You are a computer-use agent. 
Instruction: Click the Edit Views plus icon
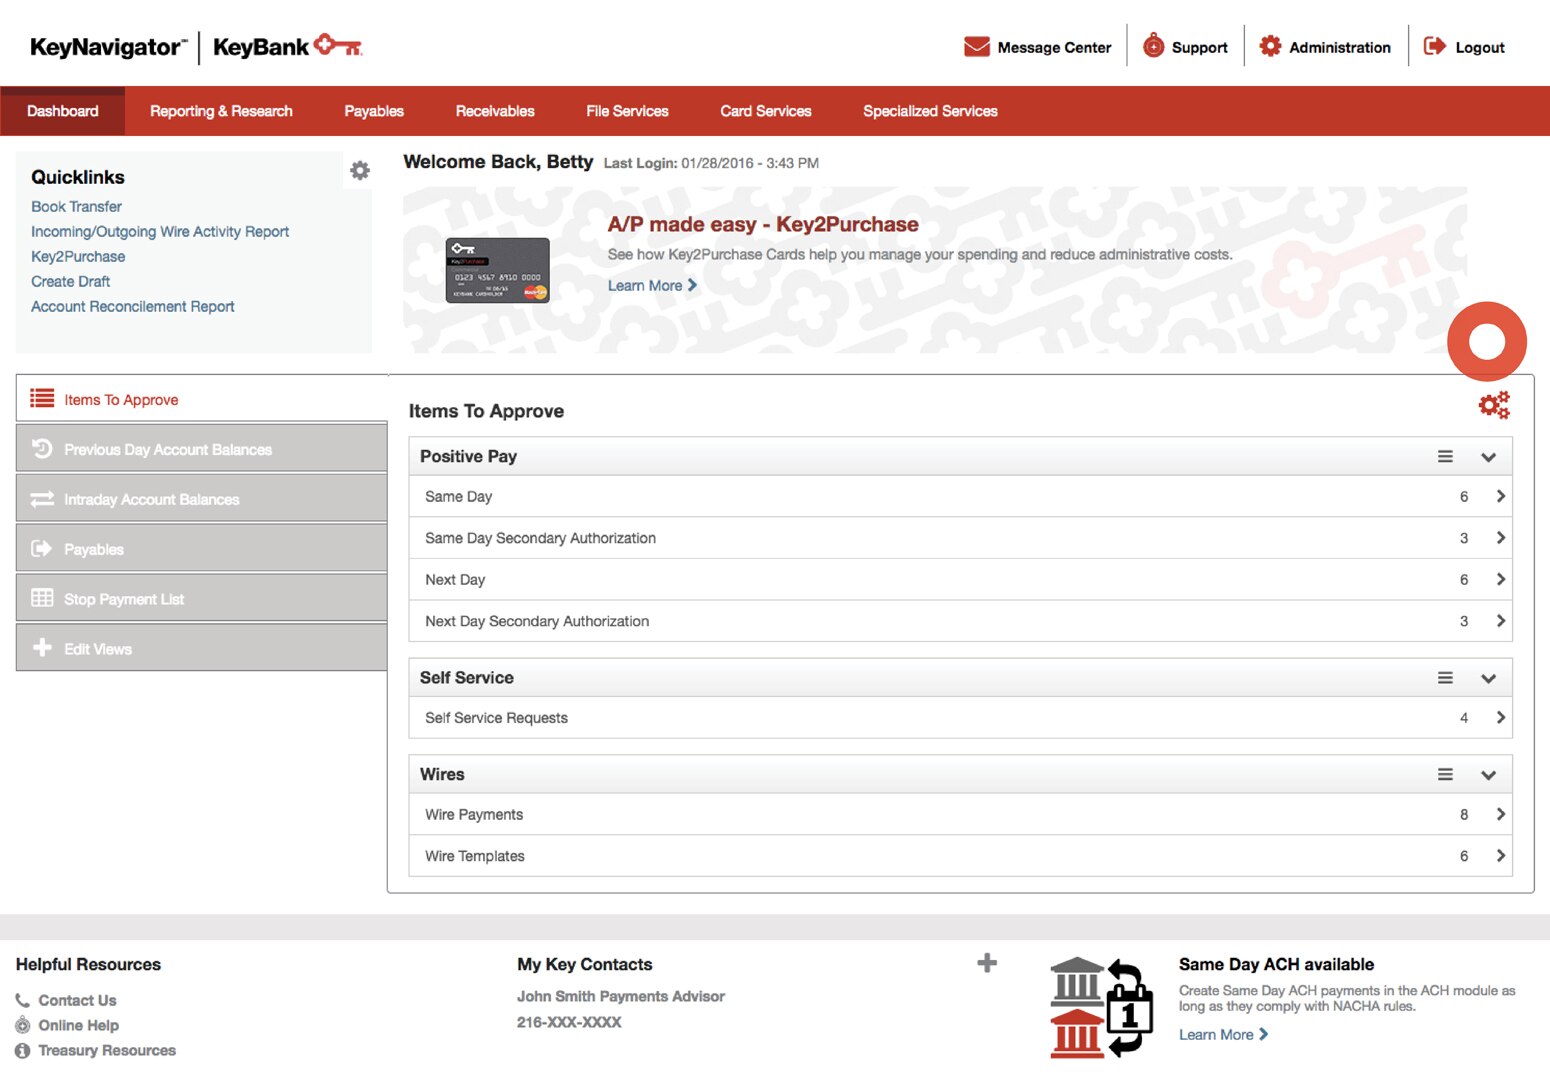click(x=42, y=647)
